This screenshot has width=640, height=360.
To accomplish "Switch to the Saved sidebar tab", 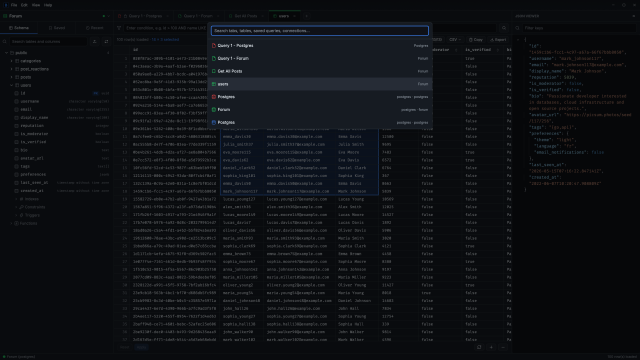I will pos(57,28).
